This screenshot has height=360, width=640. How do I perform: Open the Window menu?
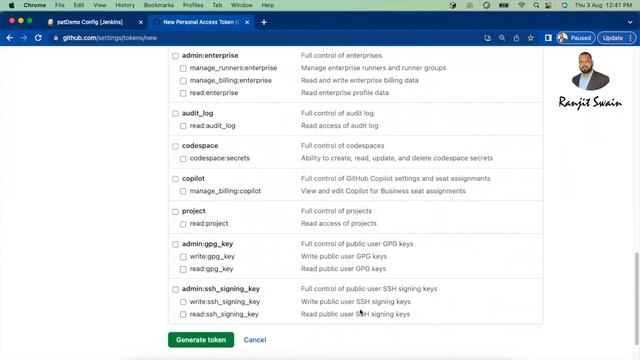(x=242, y=5)
